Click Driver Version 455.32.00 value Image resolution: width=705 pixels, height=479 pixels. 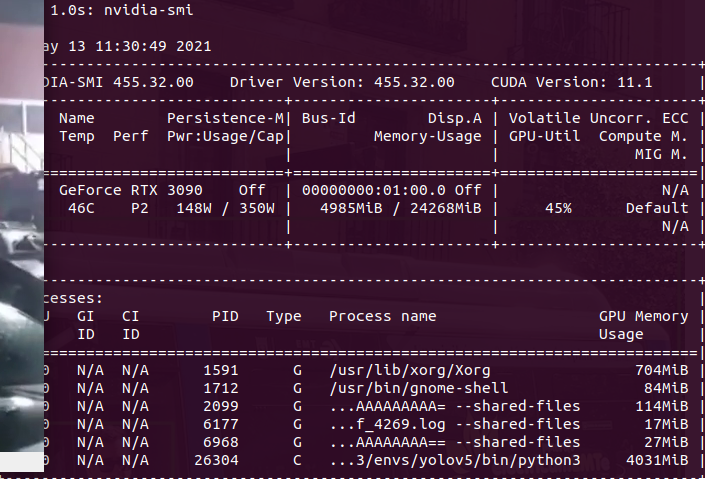[414, 82]
